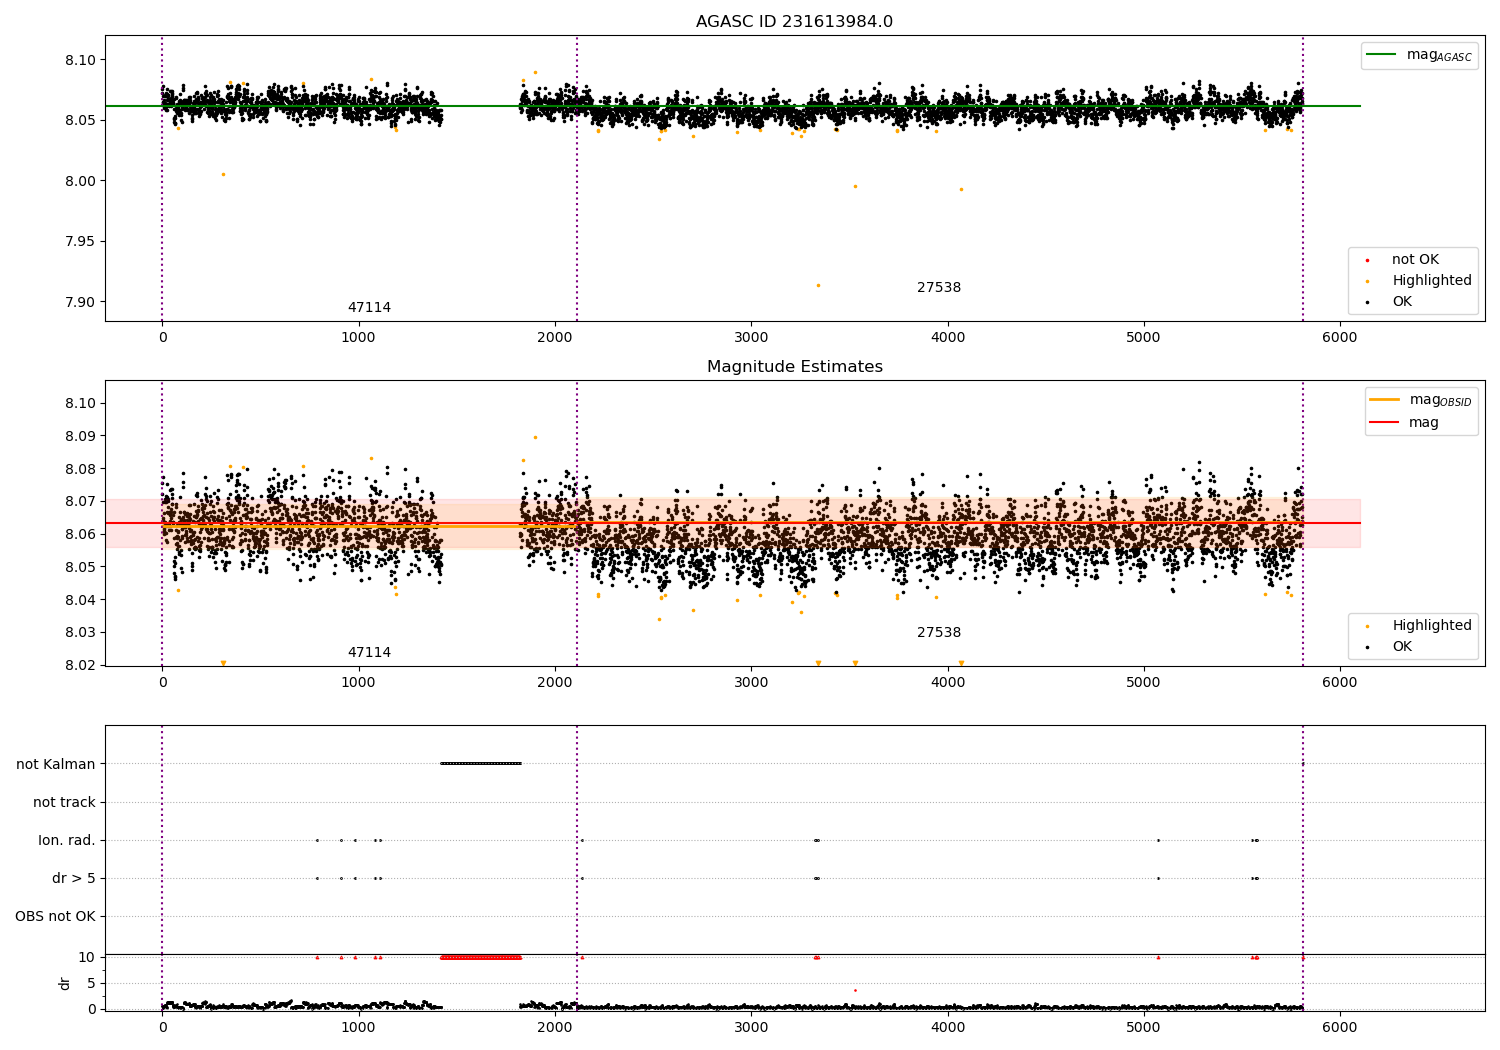Click the 7.95 tick in top plot
The image size is (1500, 1050).
pyautogui.click(x=81, y=241)
